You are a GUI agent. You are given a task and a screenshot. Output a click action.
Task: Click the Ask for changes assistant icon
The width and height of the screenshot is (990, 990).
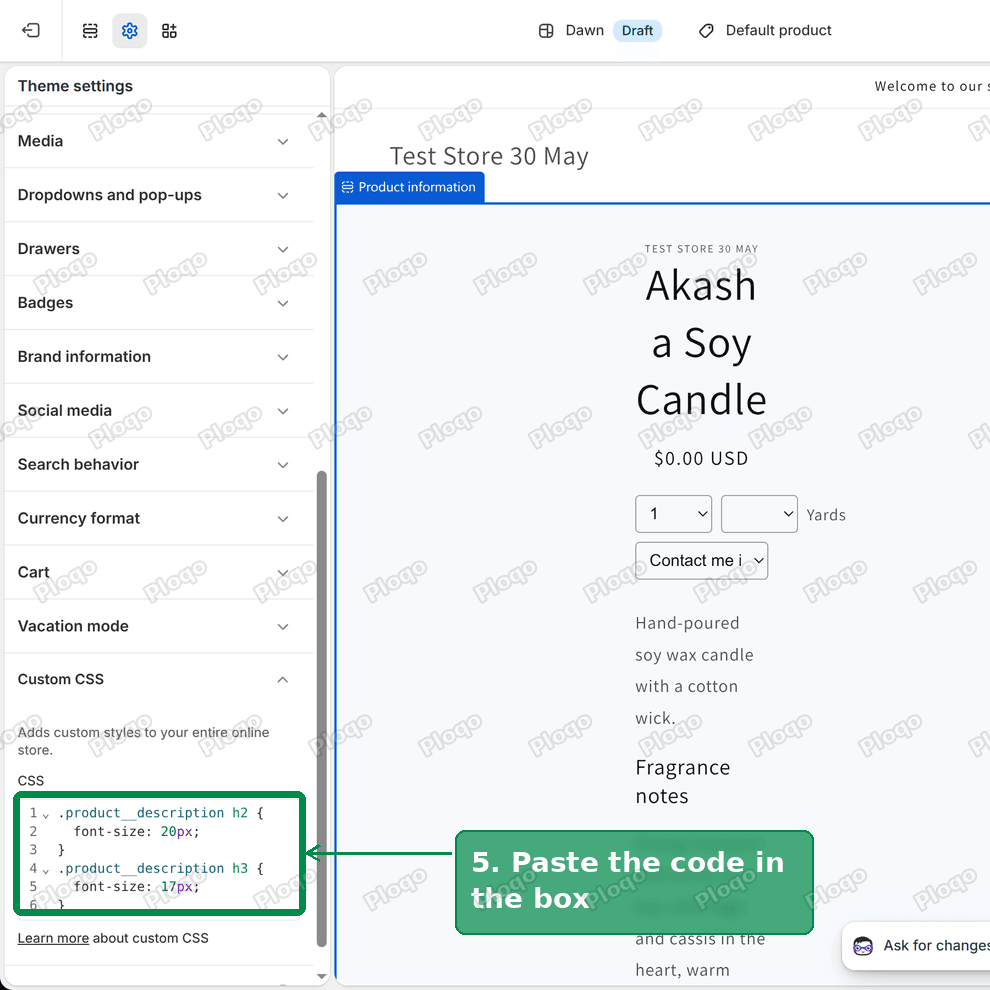coord(862,946)
